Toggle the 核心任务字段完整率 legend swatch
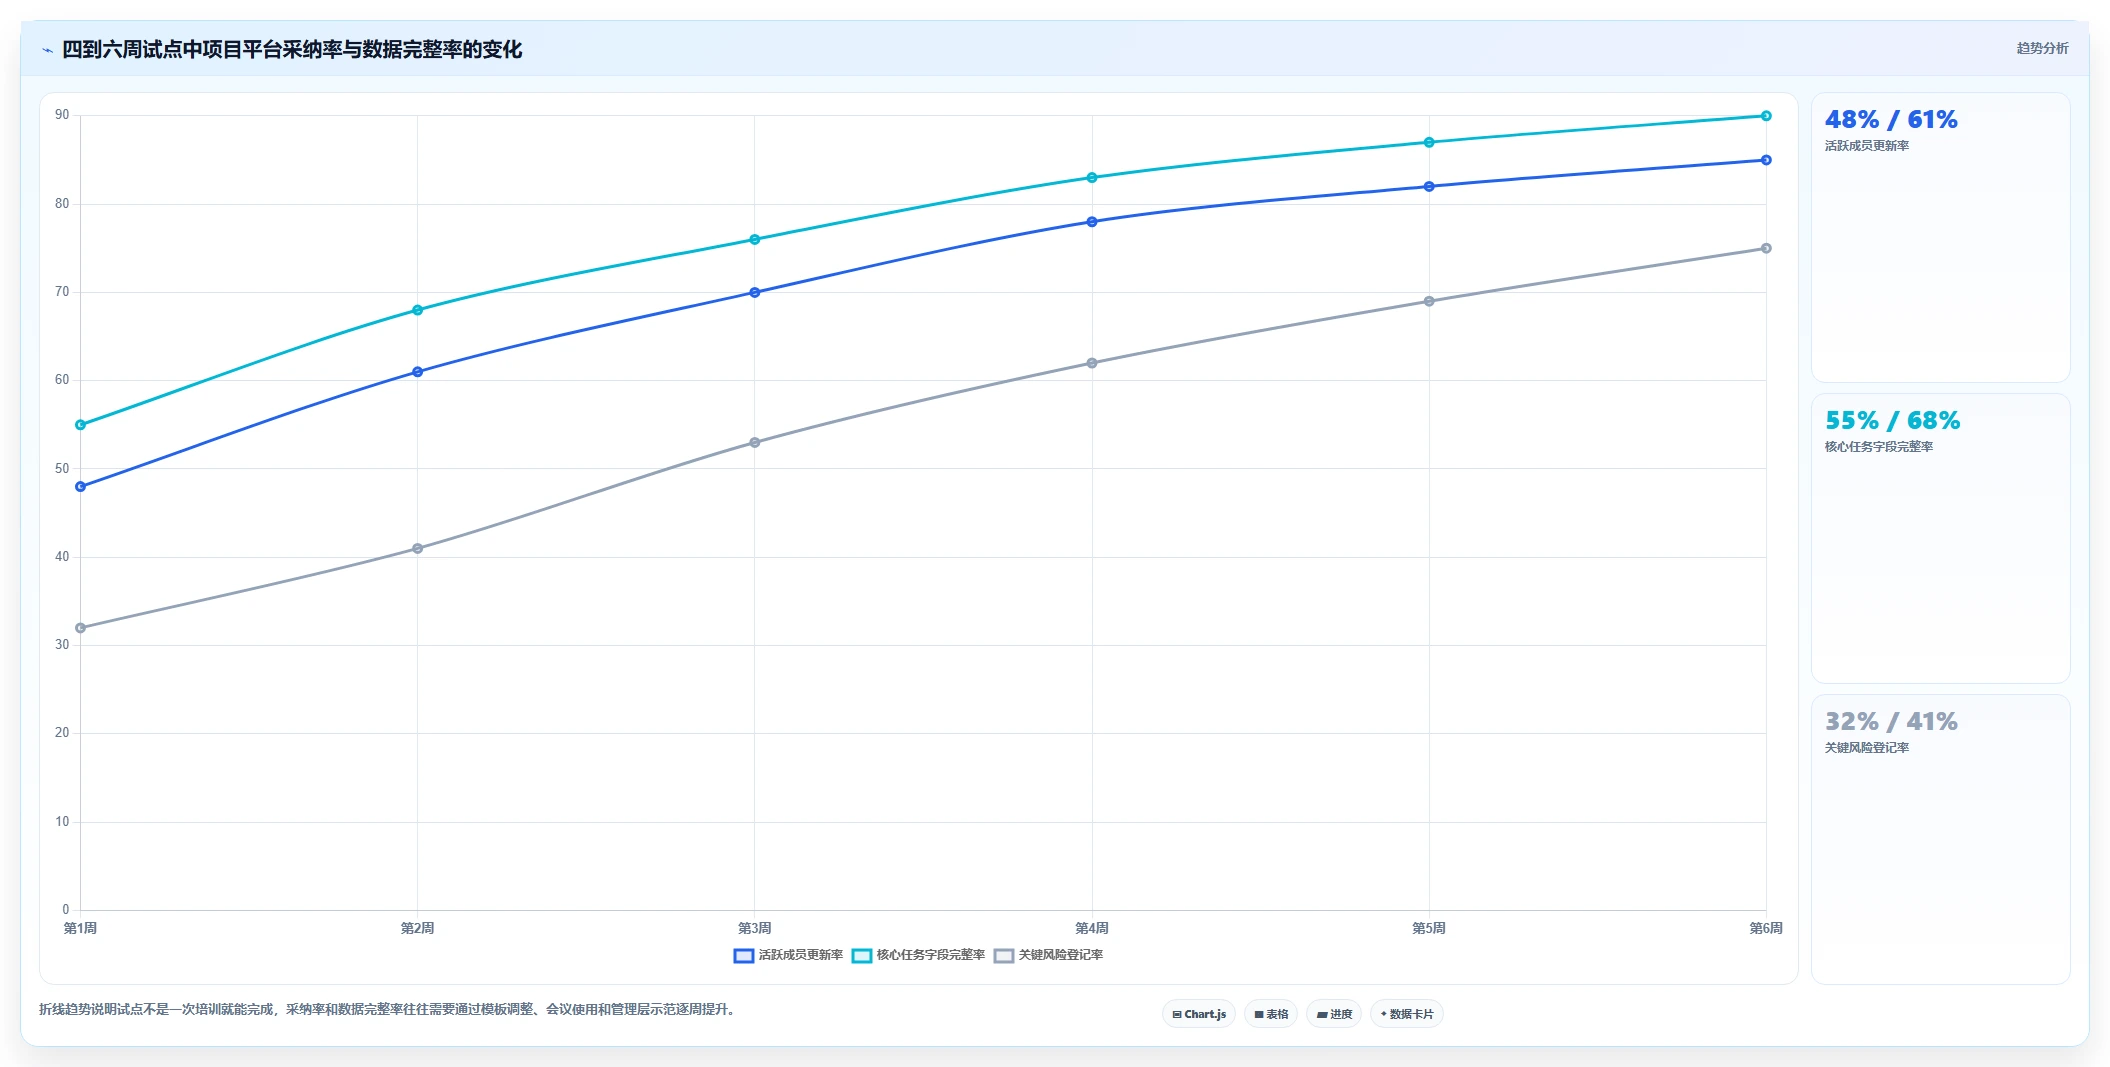The image size is (2110, 1067). tap(862, 956)
